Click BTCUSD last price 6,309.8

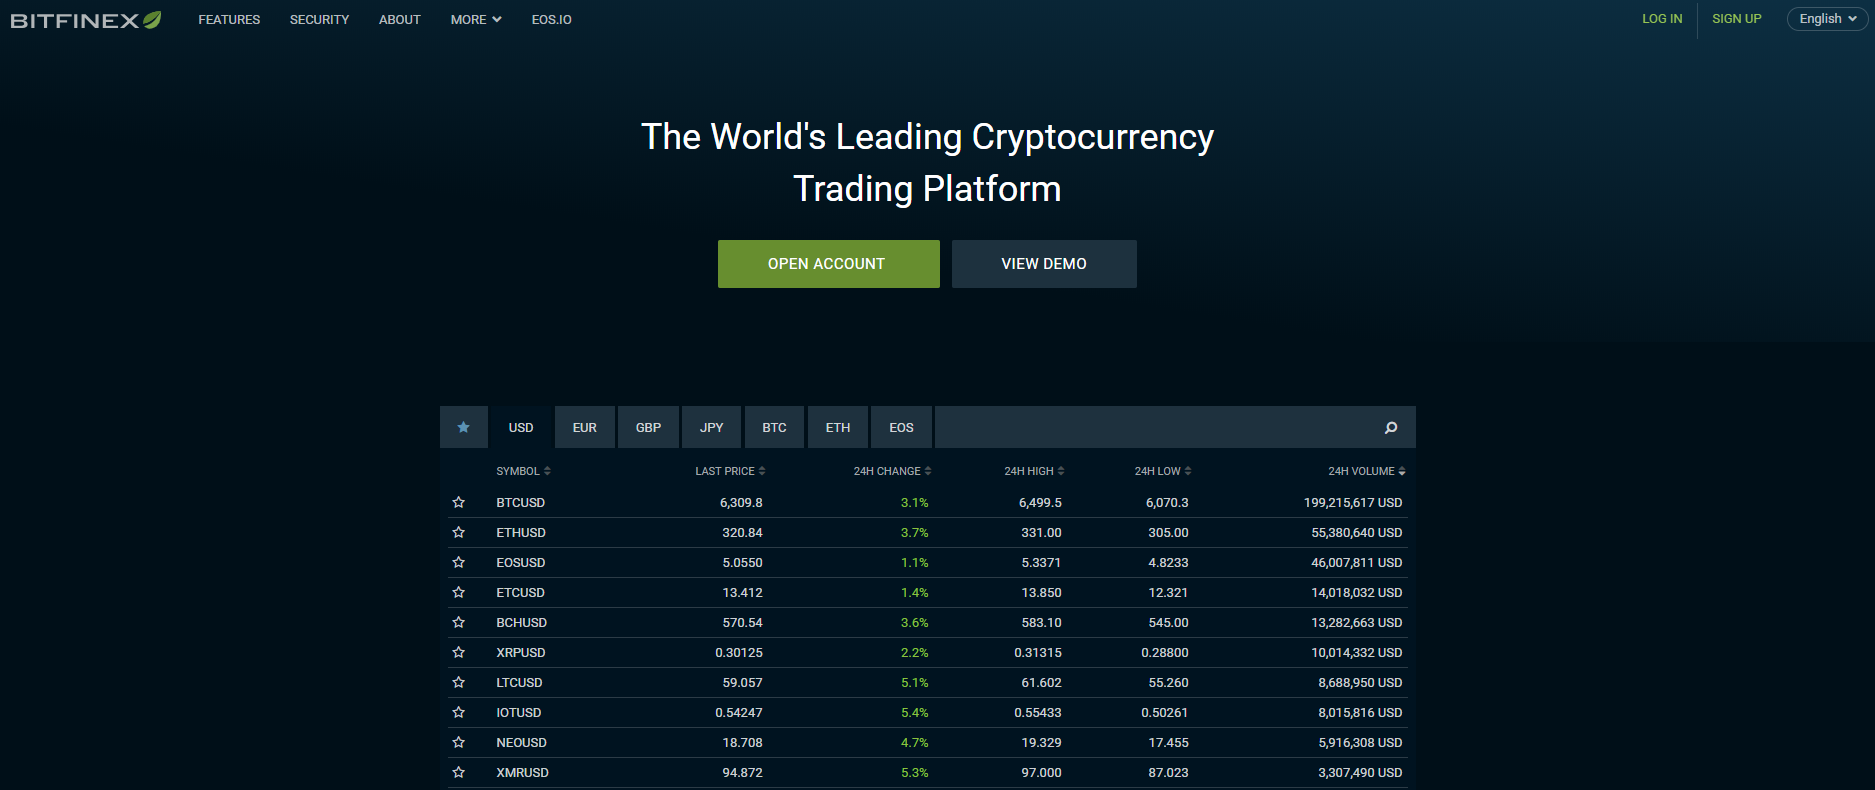pyautogui.click(x=741, y=503)
